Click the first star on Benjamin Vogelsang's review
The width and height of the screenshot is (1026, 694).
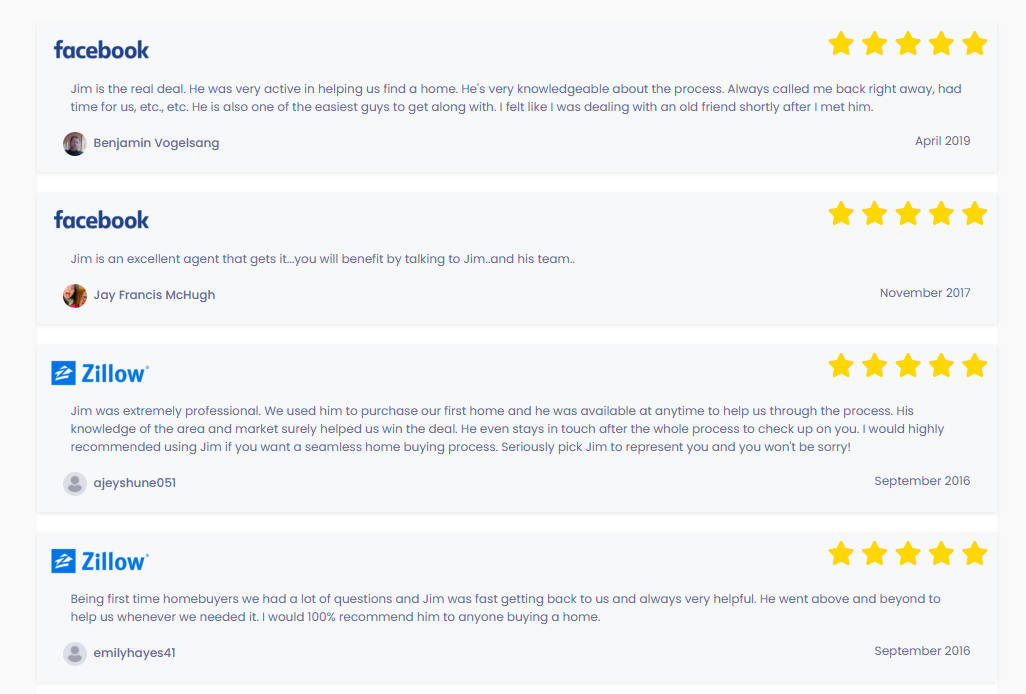coord(841,44)
